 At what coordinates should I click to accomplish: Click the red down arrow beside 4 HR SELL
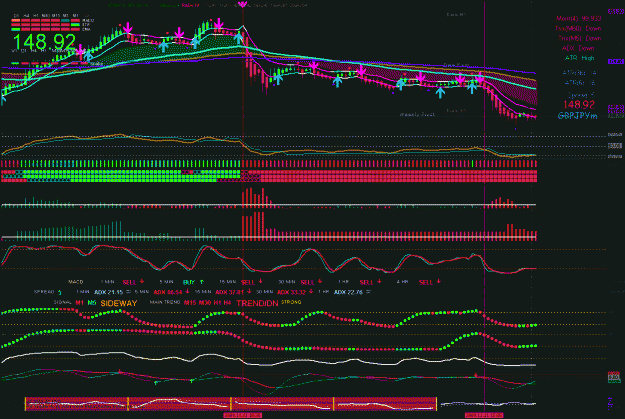(439, 281)
